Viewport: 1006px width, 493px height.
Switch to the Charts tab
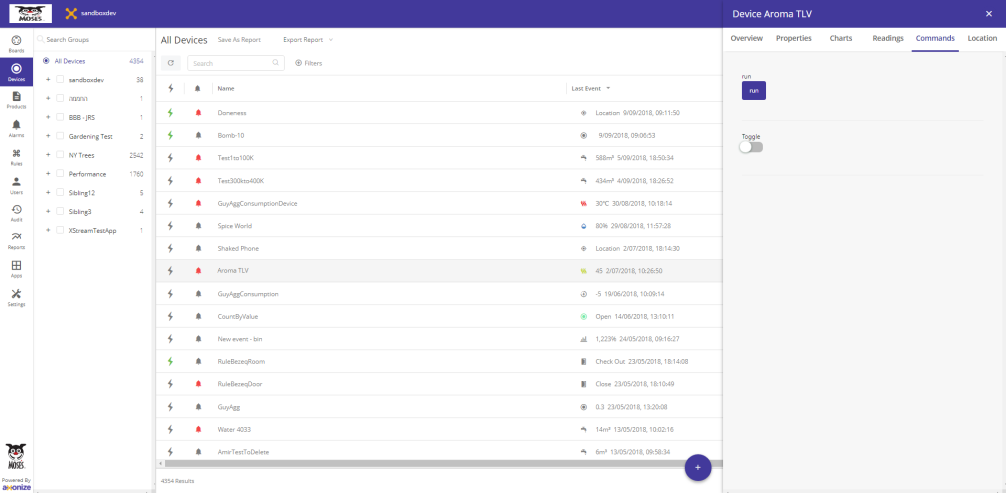[x=840, y=38]
